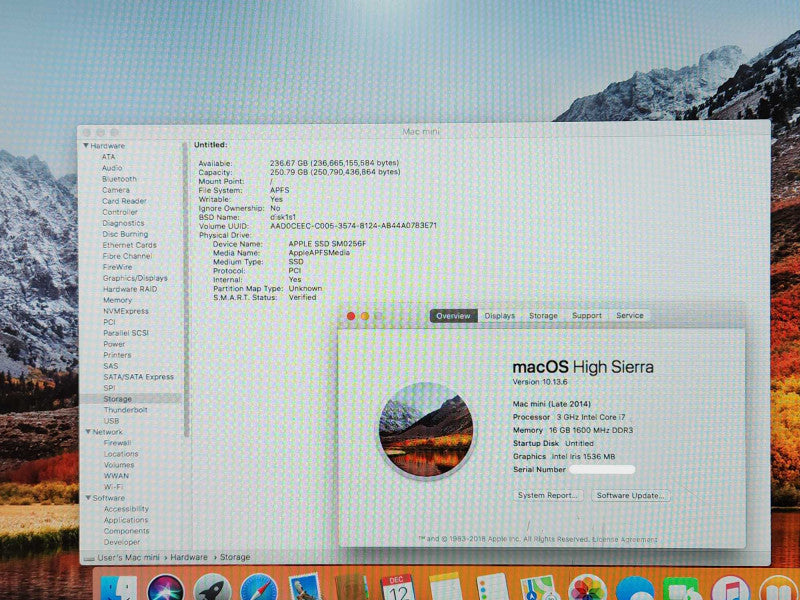Viewport: 800px width, 600px height.
Task: Launch Siri from the Dock
Action: tap(166, 588)
